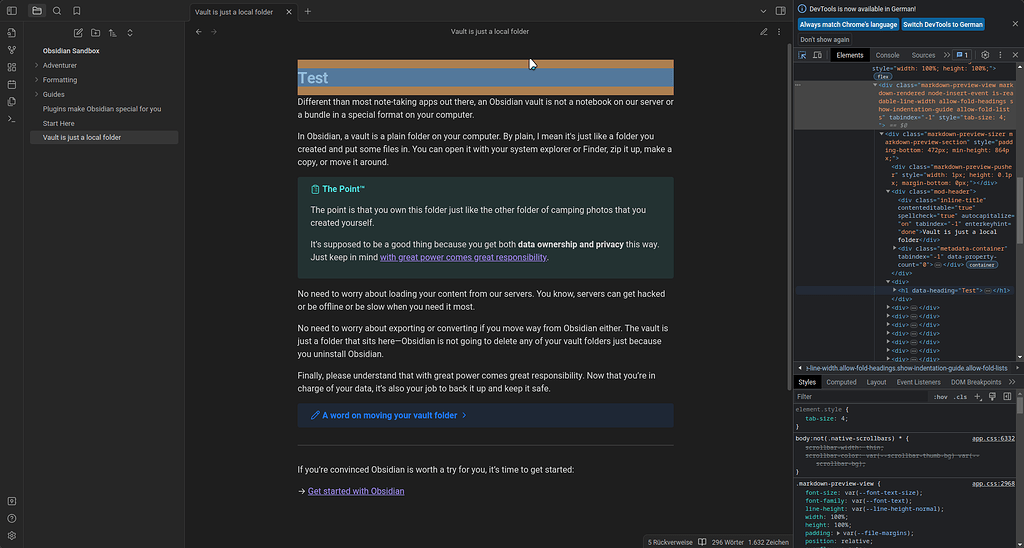Activate DevTools inspect element picker
Image resolution: width=1024 pixels, height=548 pixels.
coord(803,56)
